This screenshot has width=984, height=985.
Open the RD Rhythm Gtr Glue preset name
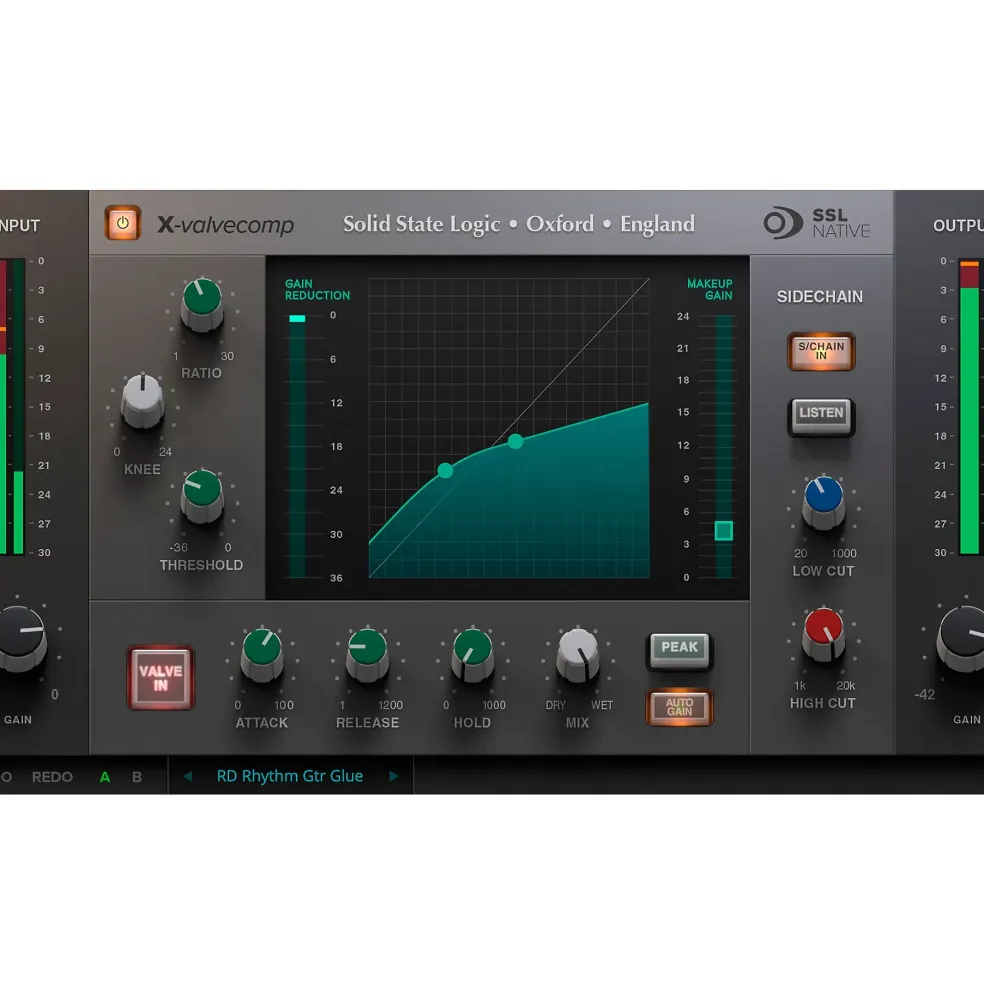coord(290,776)
